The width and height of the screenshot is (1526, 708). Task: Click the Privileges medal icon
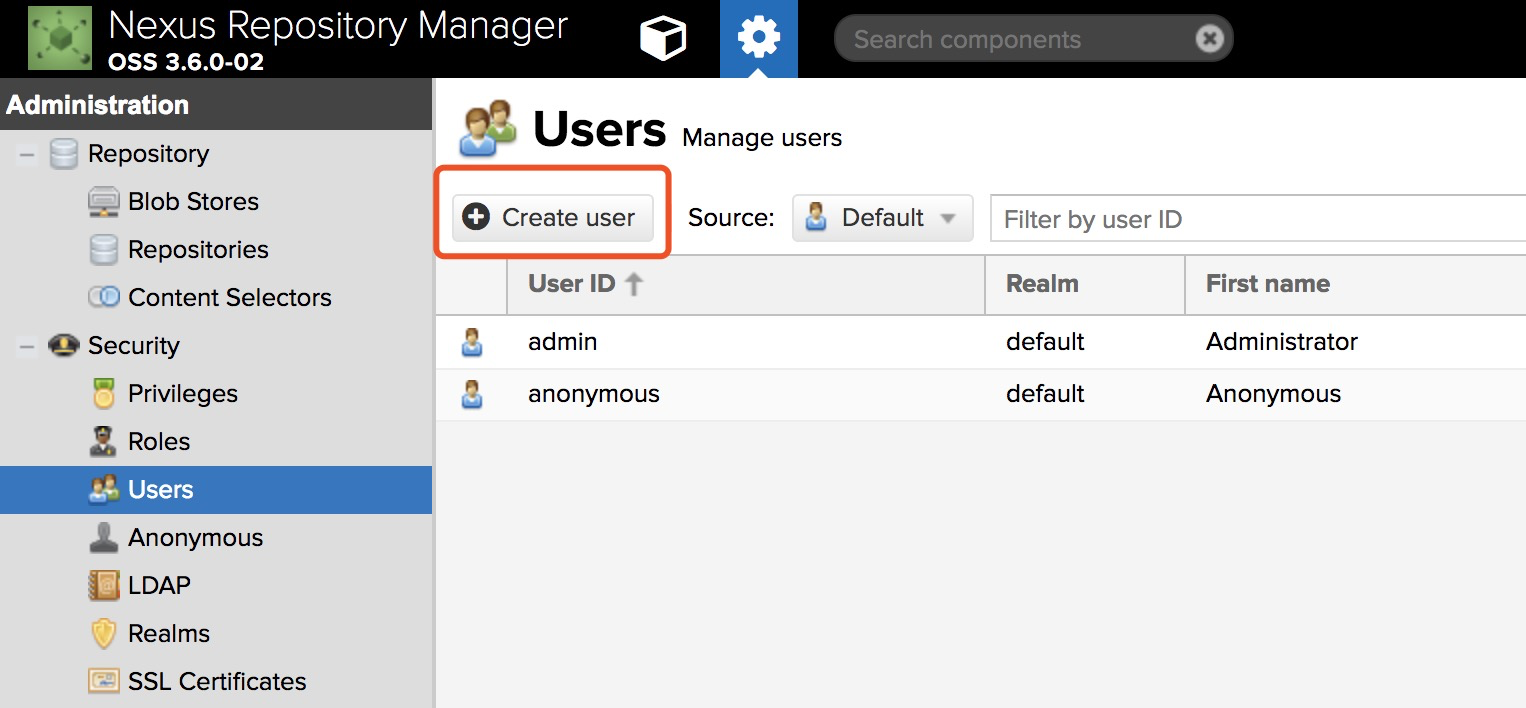[104, 394]
